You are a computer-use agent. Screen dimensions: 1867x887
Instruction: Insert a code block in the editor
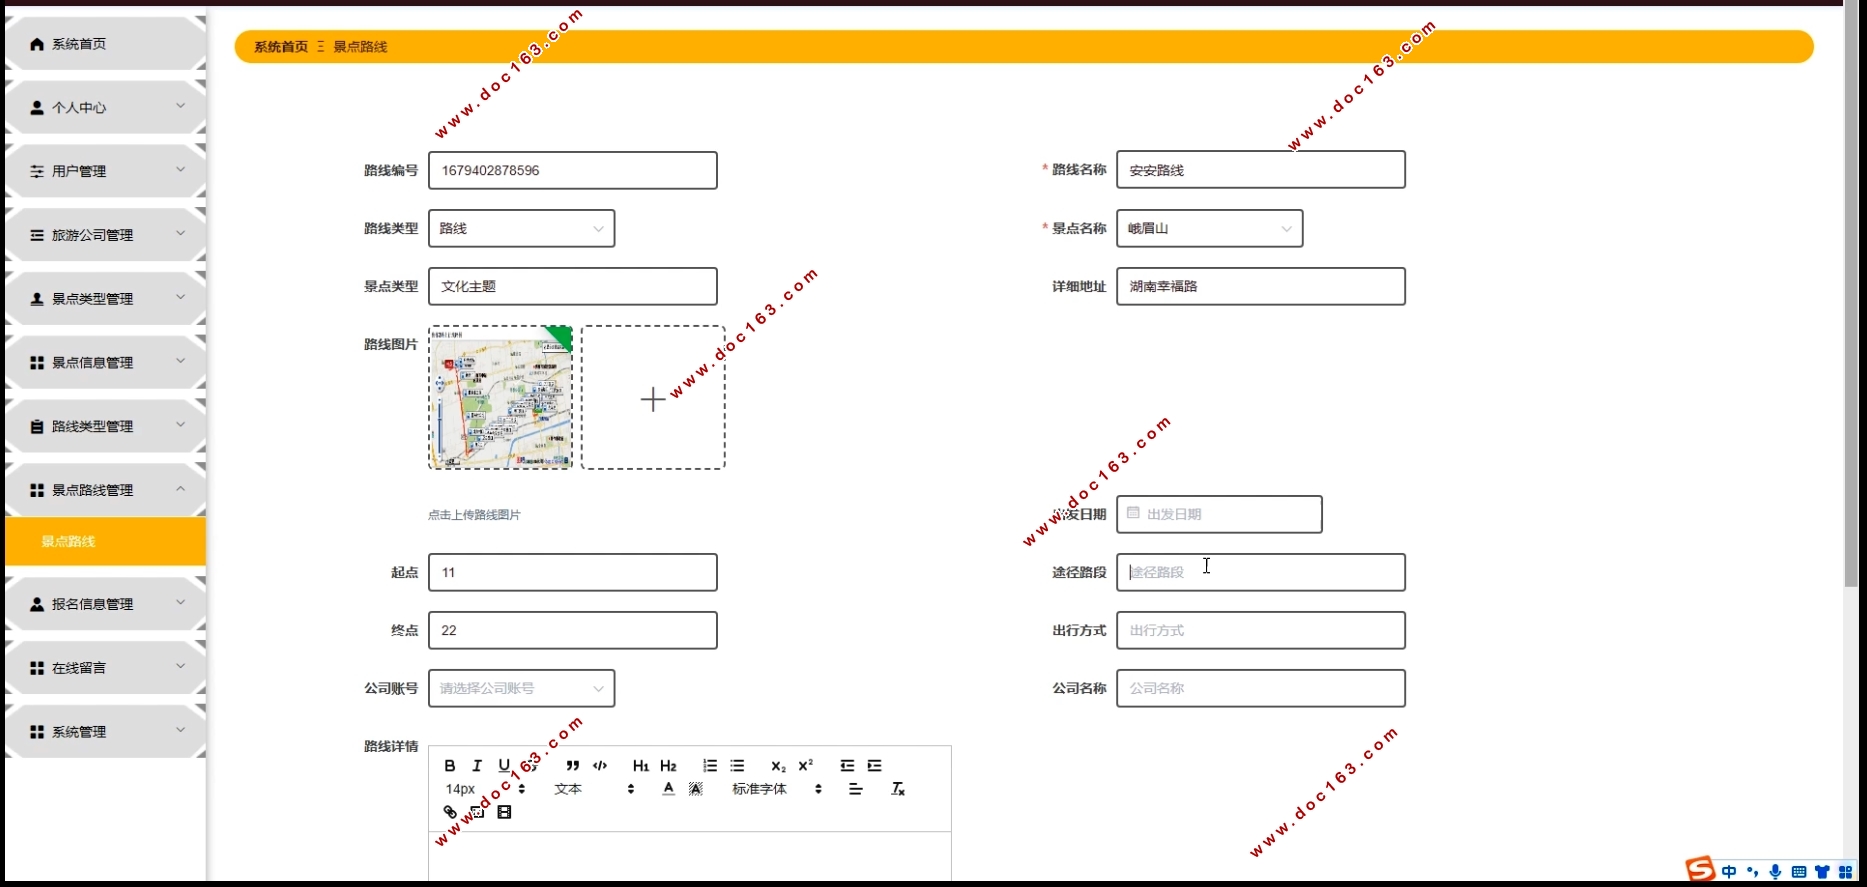[600, 766]
